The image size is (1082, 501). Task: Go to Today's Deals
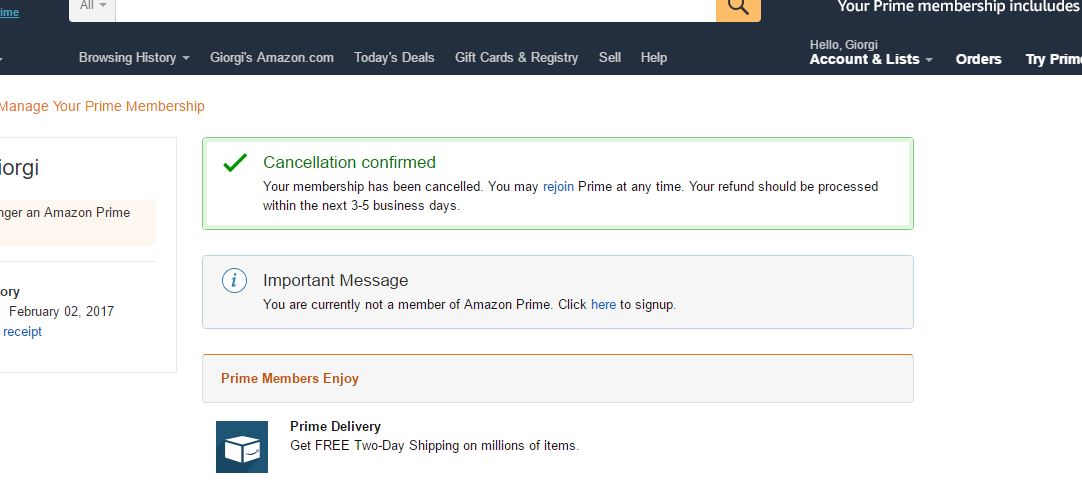(394, 58)
